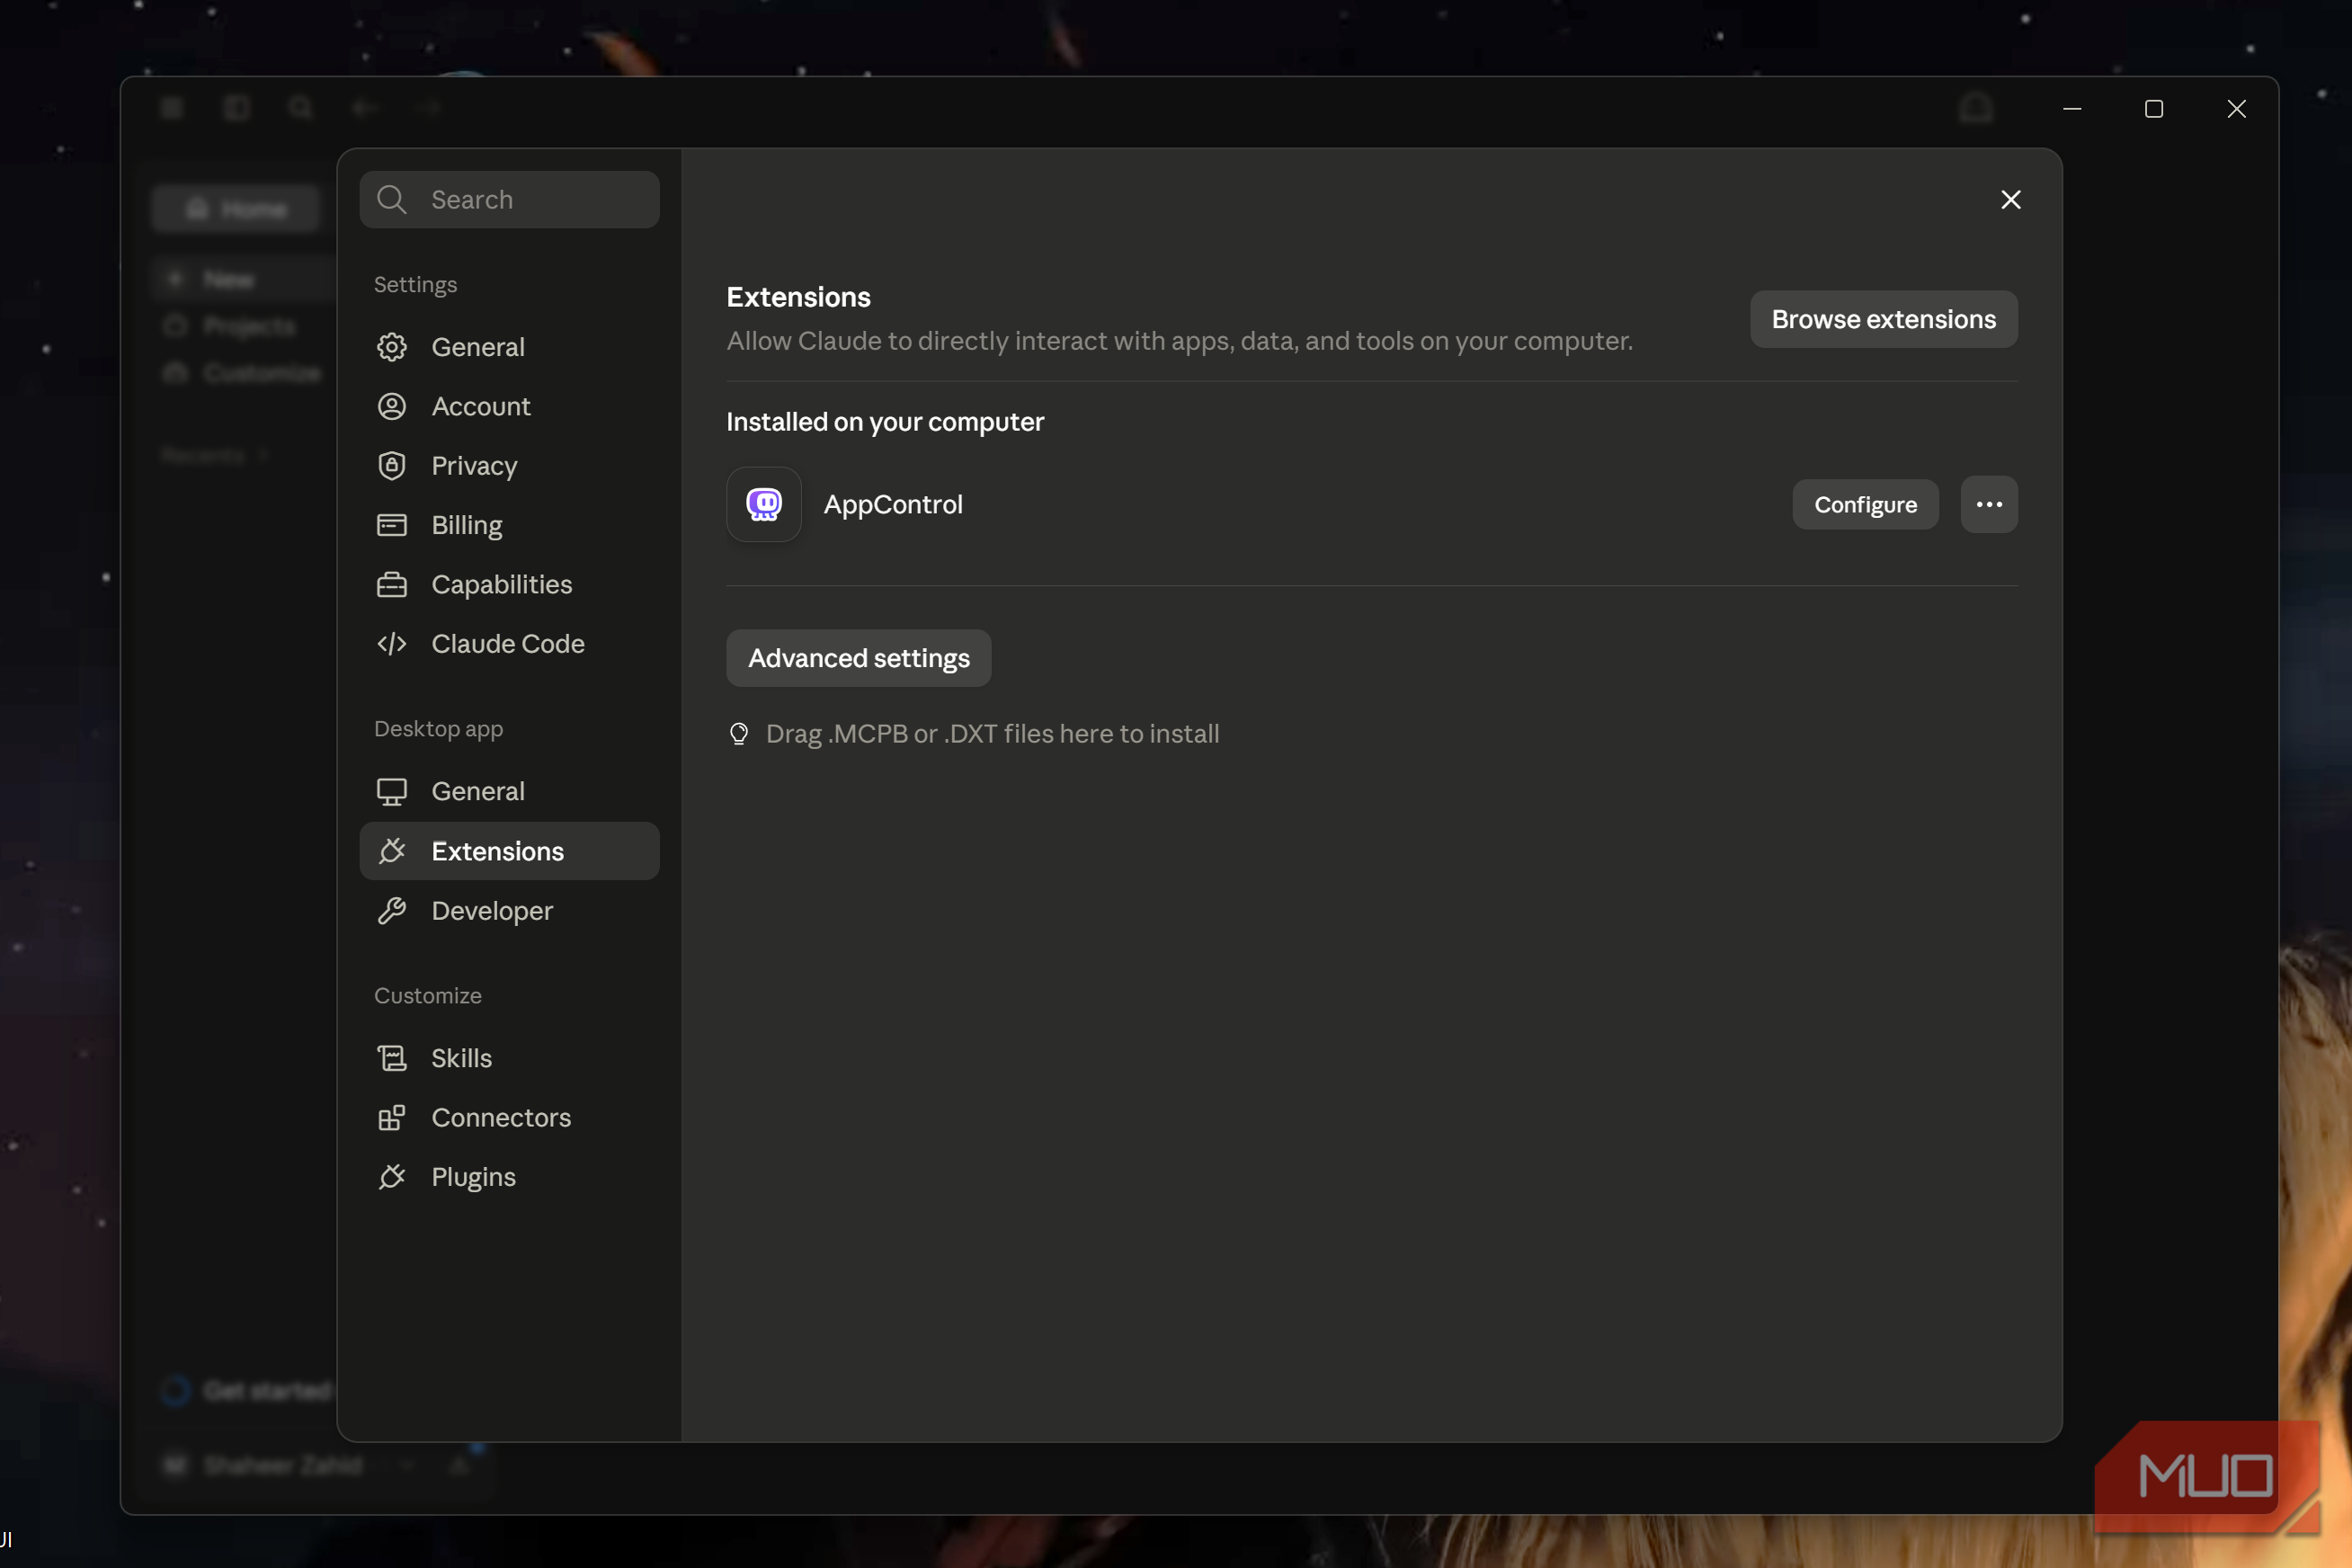Open Advanced settings

[x=858, y=658]
